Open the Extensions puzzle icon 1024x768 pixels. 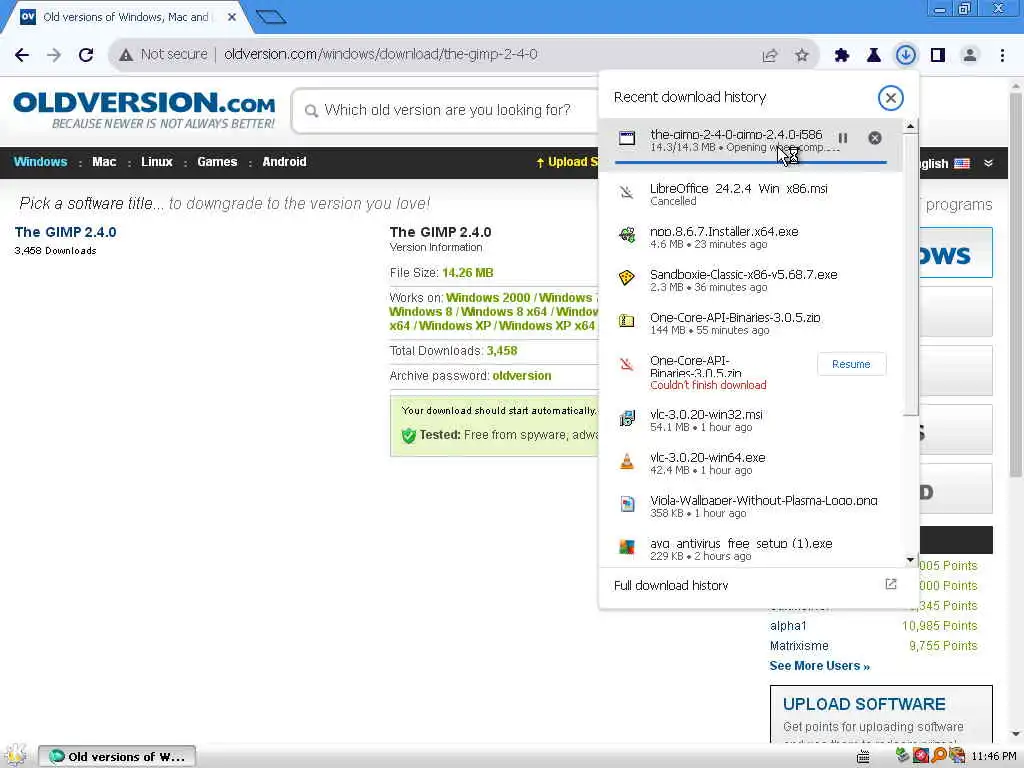842,56
